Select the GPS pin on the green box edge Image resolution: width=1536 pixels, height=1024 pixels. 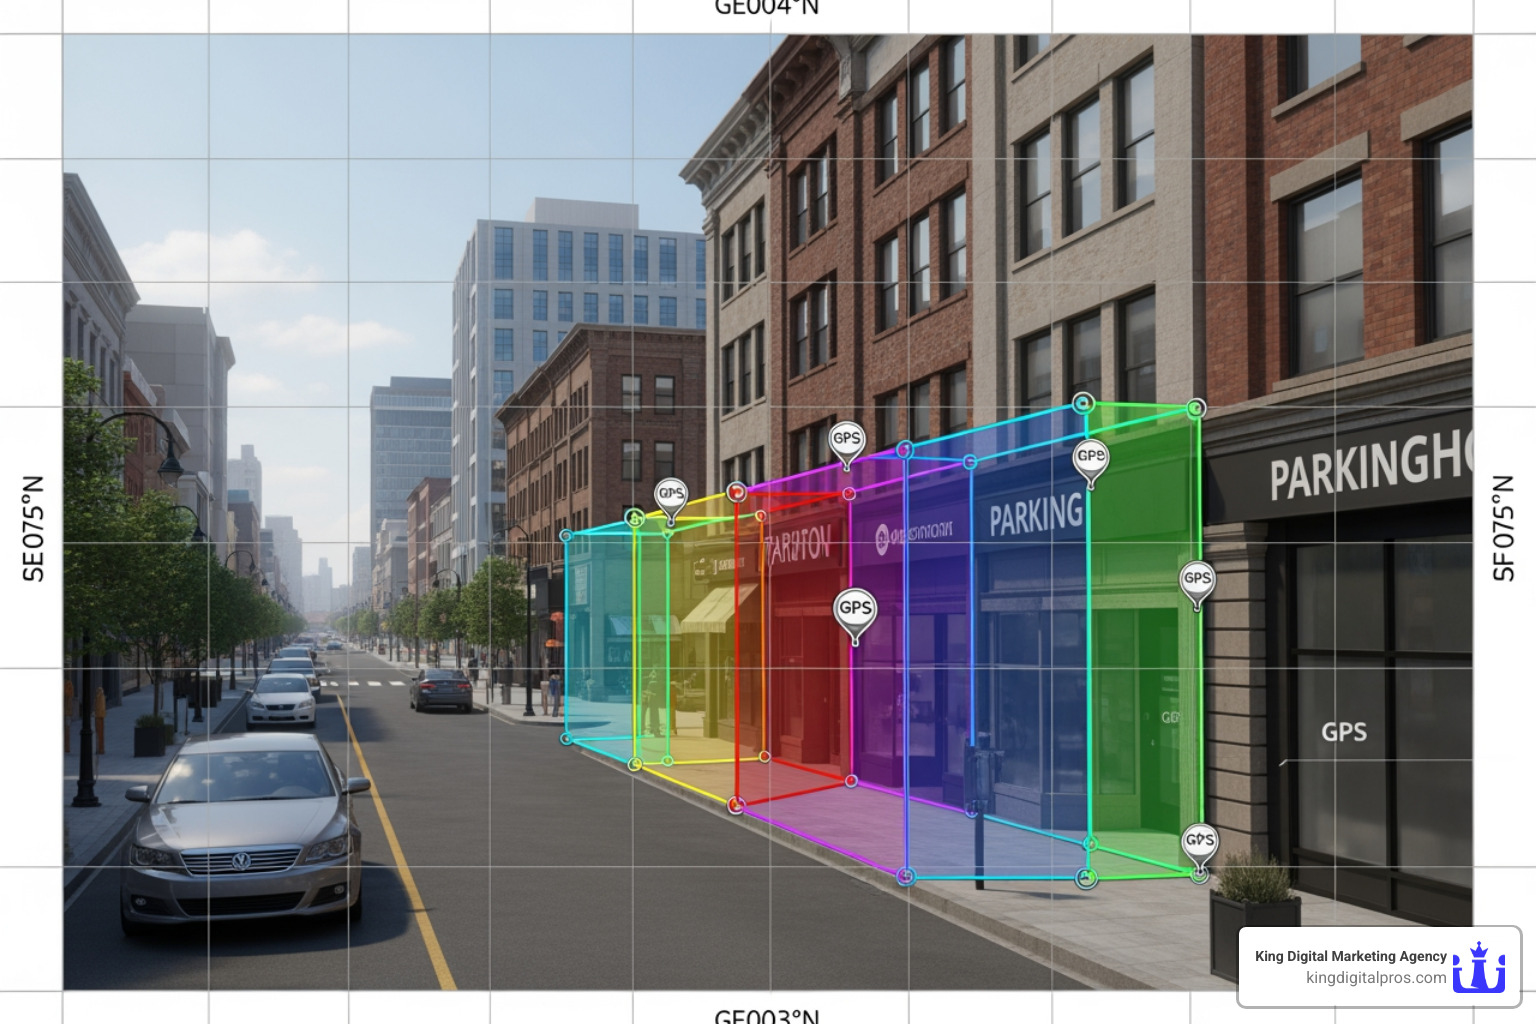(x=1196, y=575)
